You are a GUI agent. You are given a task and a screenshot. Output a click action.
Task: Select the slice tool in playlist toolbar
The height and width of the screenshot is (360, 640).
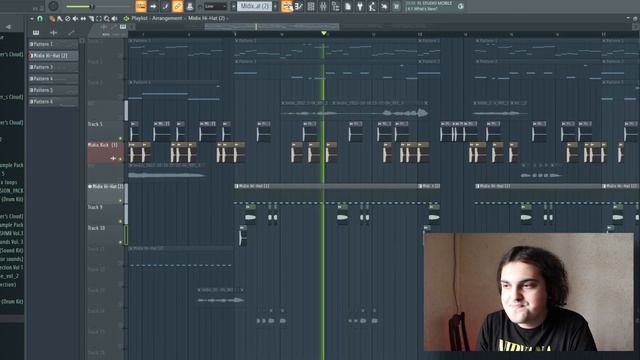coord(91,18)
